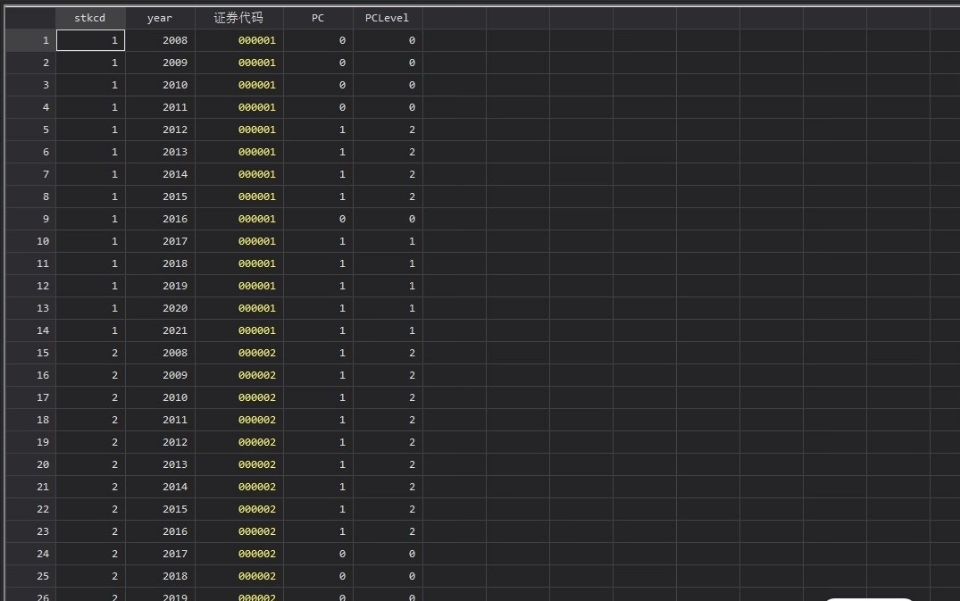Select the stkcd column header
Viewport: 960px width, 601px height.
90,18
